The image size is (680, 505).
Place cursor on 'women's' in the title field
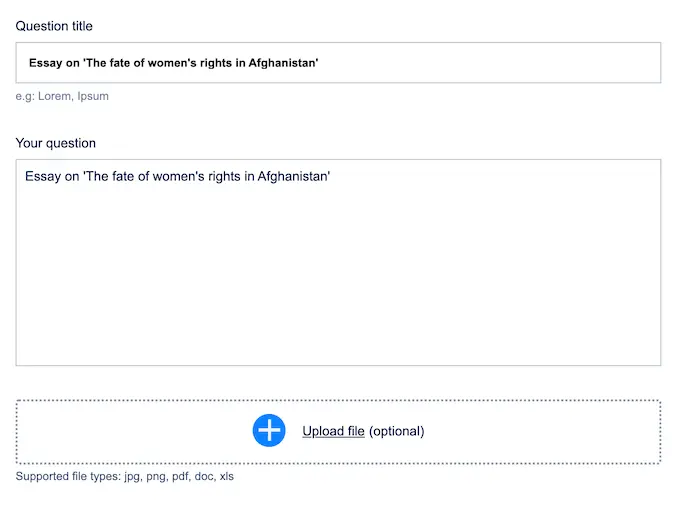pos(172,63)
